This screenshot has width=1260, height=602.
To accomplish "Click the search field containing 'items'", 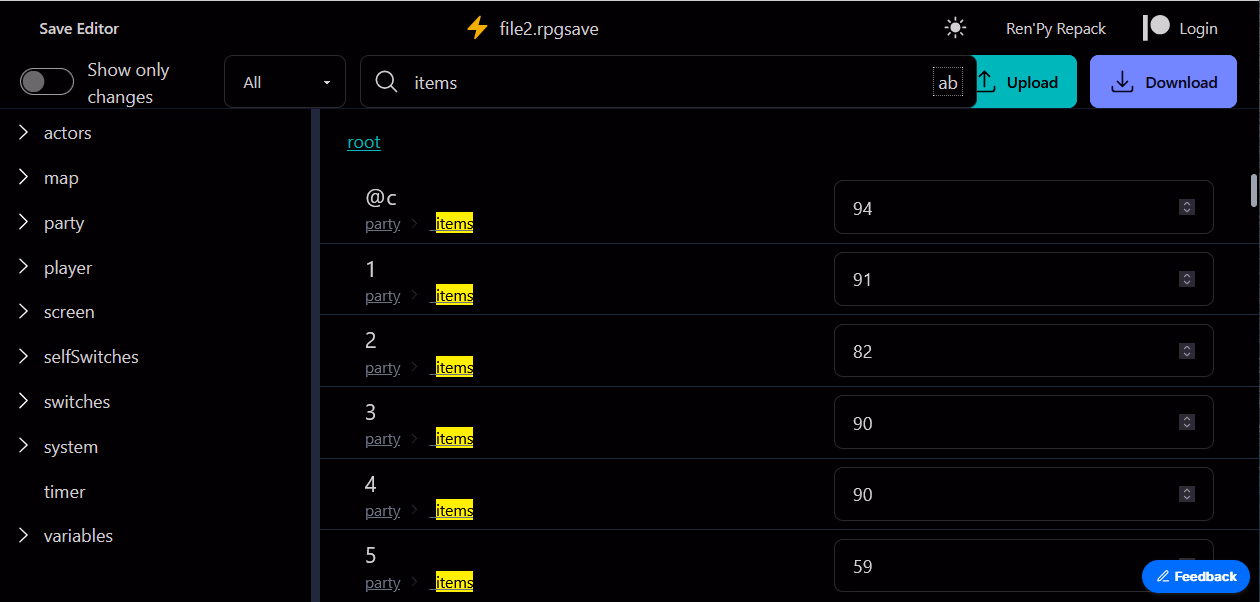I will [668, 82].
